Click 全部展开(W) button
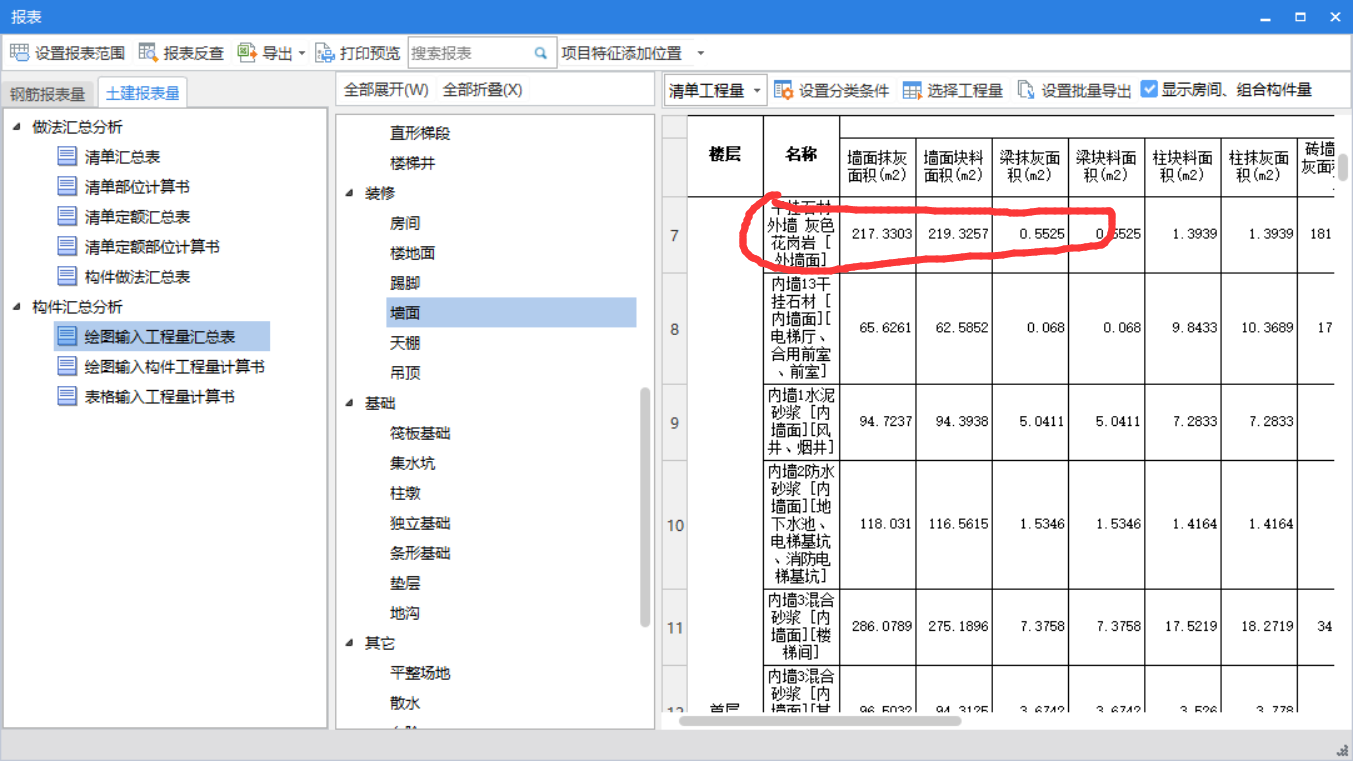The height and width of the screenshot is (761, 1353). pyautogui.click(x=386, y=90)
